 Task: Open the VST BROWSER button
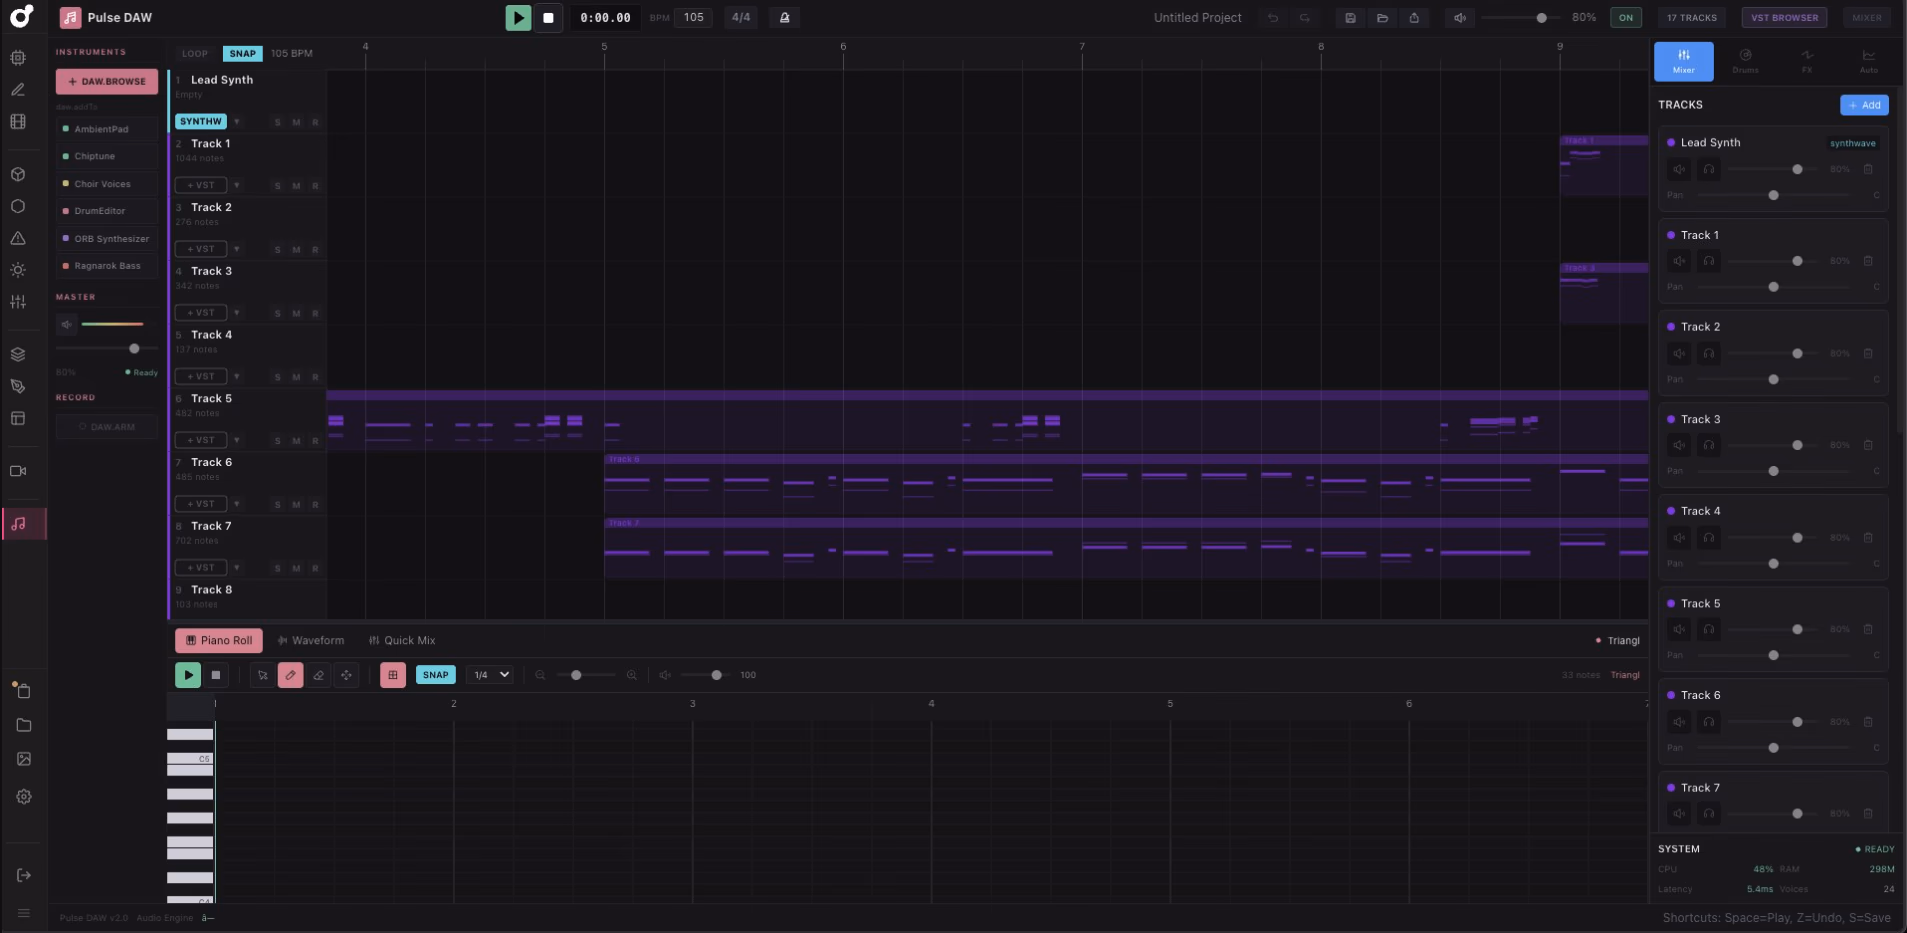(1784, 17)
